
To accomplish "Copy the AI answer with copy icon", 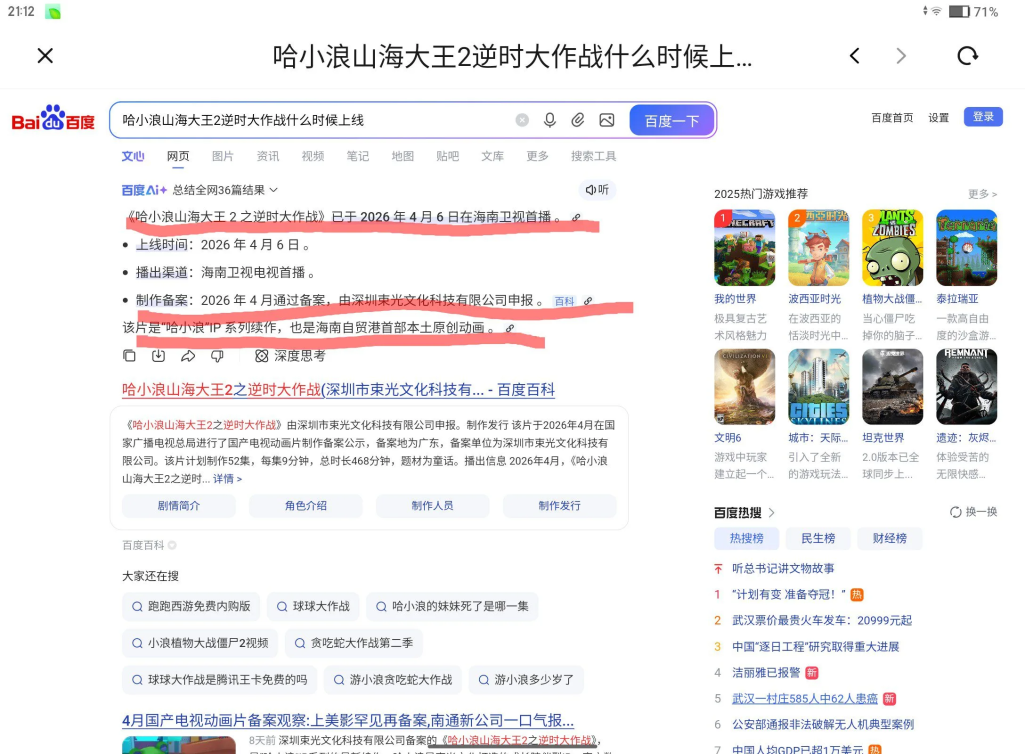I will [x=129, y=356].
